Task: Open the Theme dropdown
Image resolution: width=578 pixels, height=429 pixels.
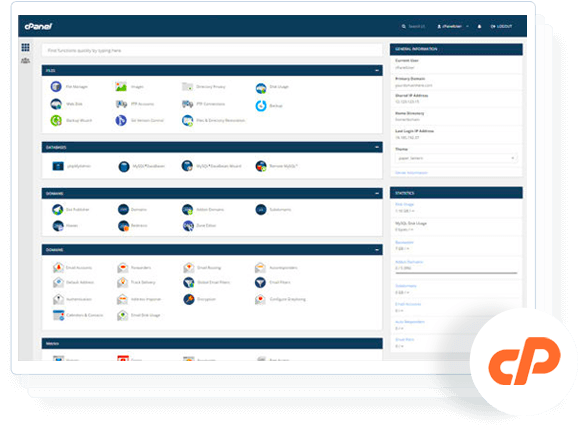Action: click(456, 158)
